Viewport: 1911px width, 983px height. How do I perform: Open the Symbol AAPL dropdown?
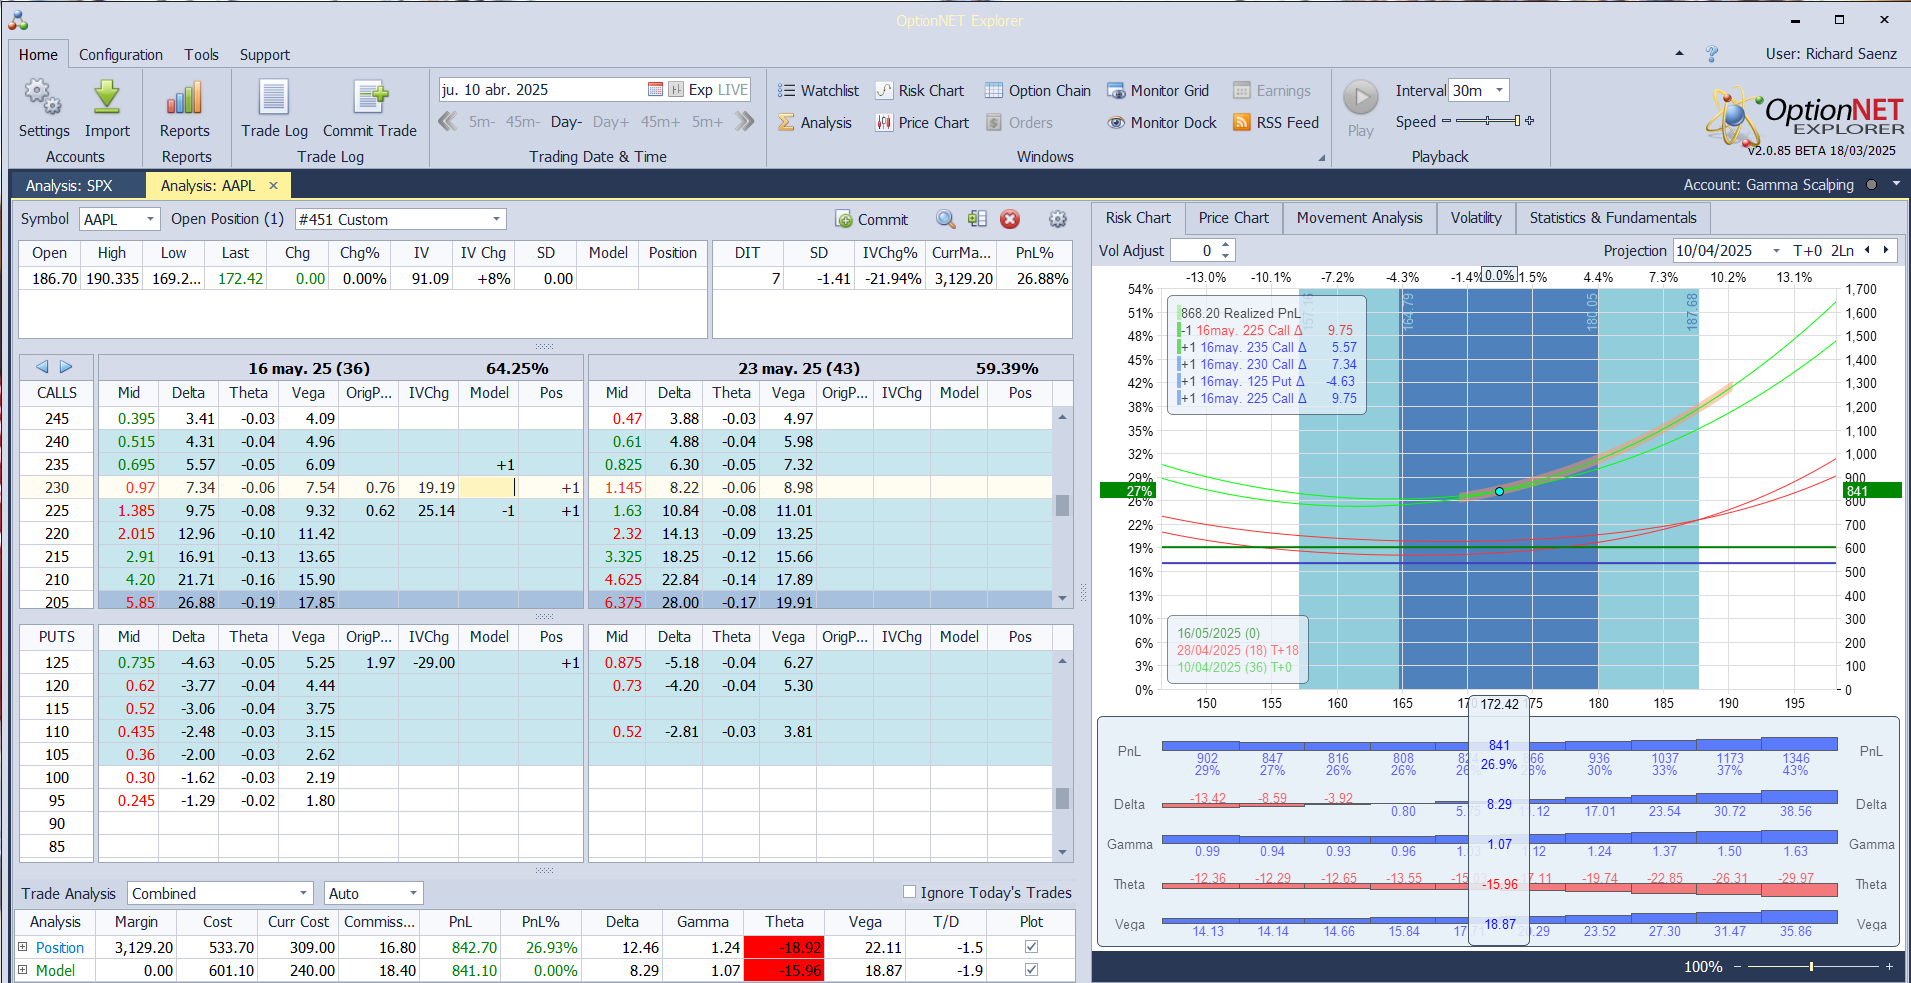[x=150, y=219]
